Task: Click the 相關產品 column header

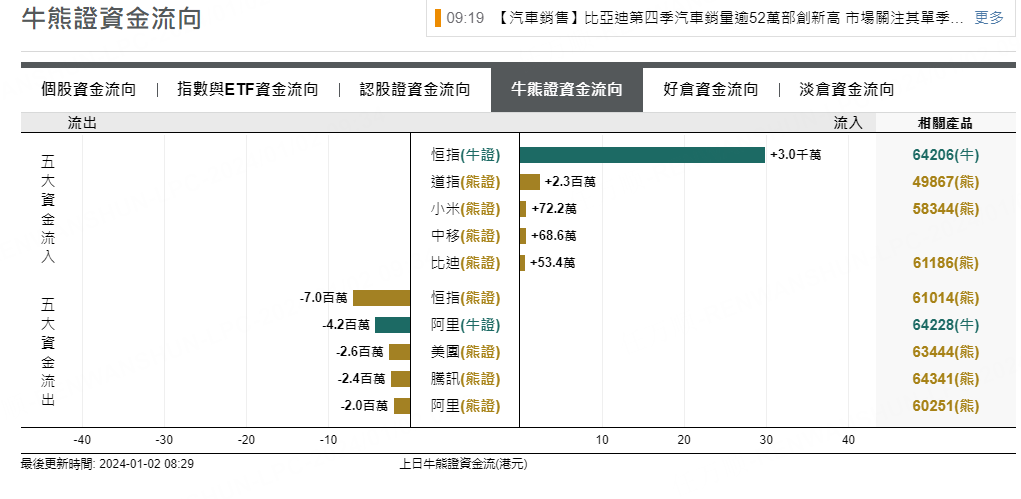Action: (x=945, y=123)
